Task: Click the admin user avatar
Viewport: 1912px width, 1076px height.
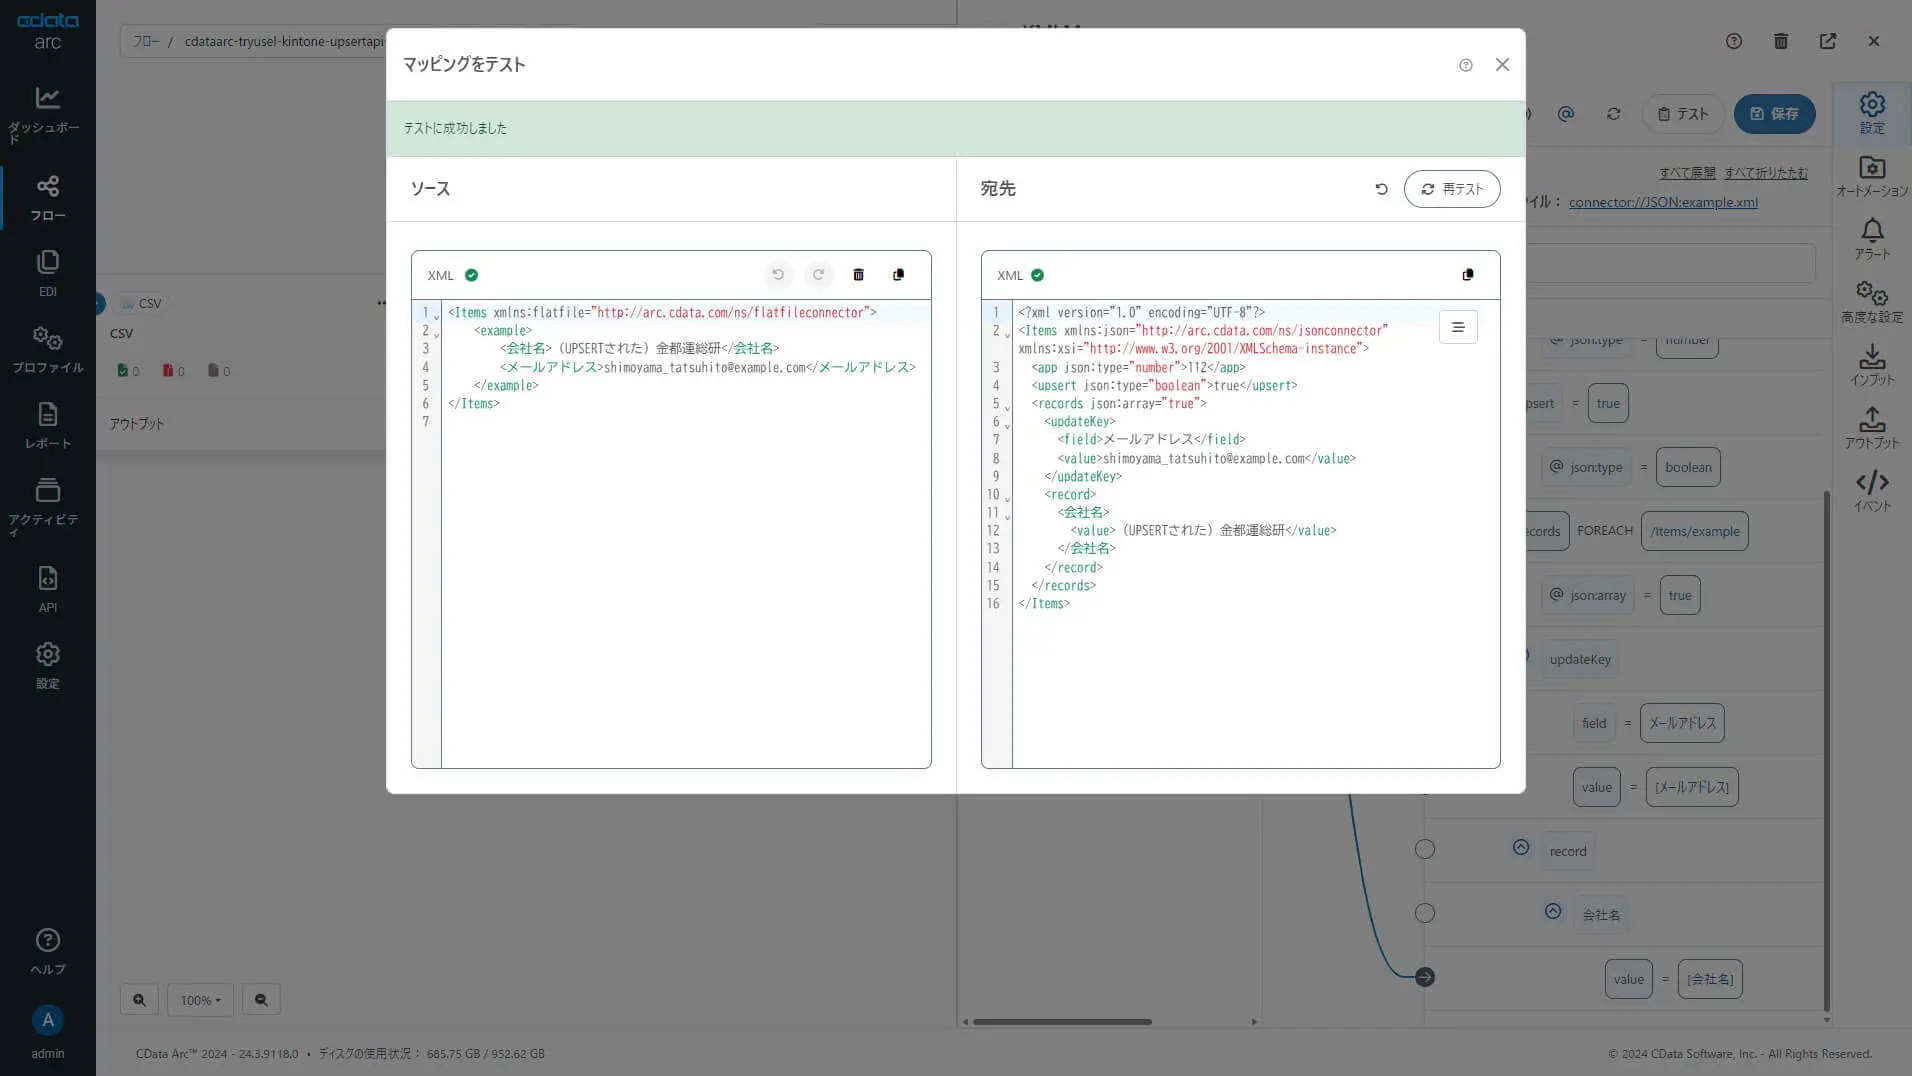Action: click(x=47, y=1020)
